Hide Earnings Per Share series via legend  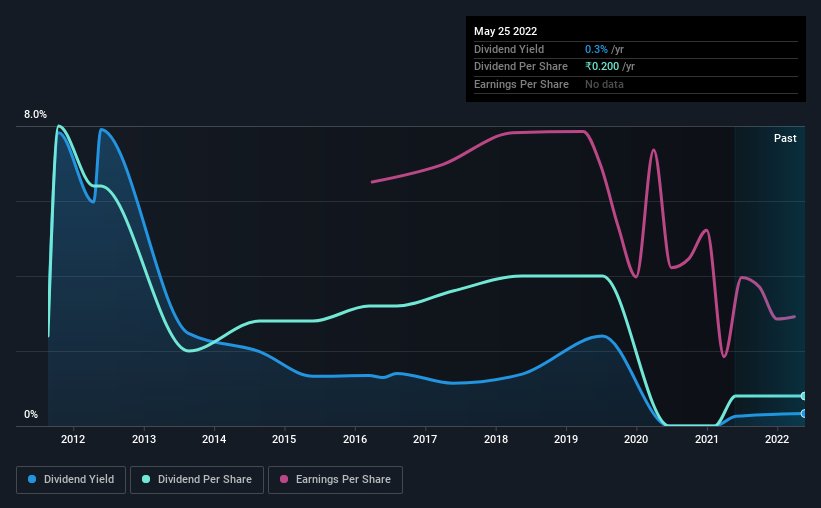click(335, 480)
